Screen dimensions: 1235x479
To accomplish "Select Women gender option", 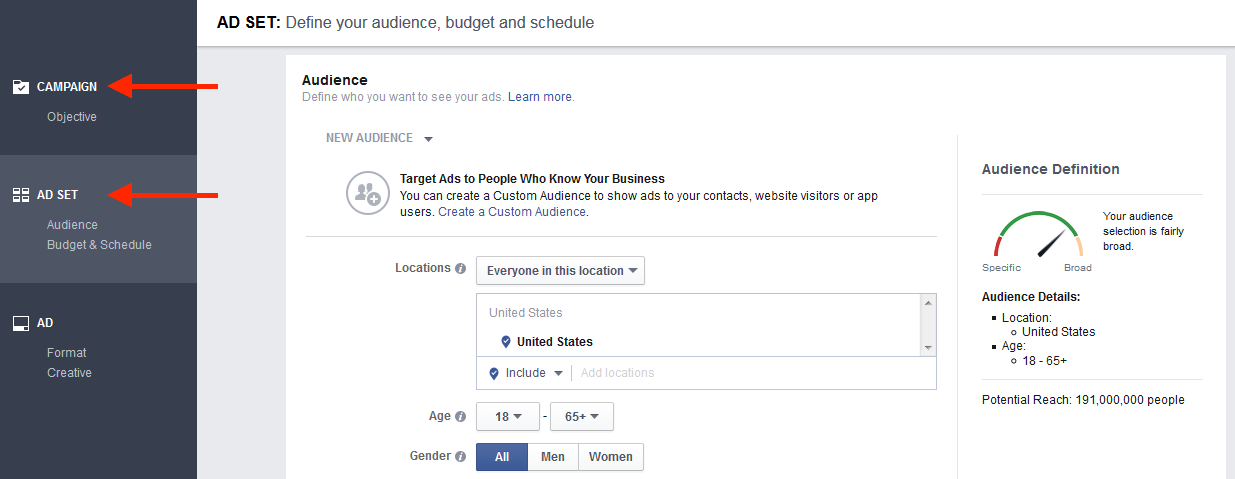I will 610,457.
